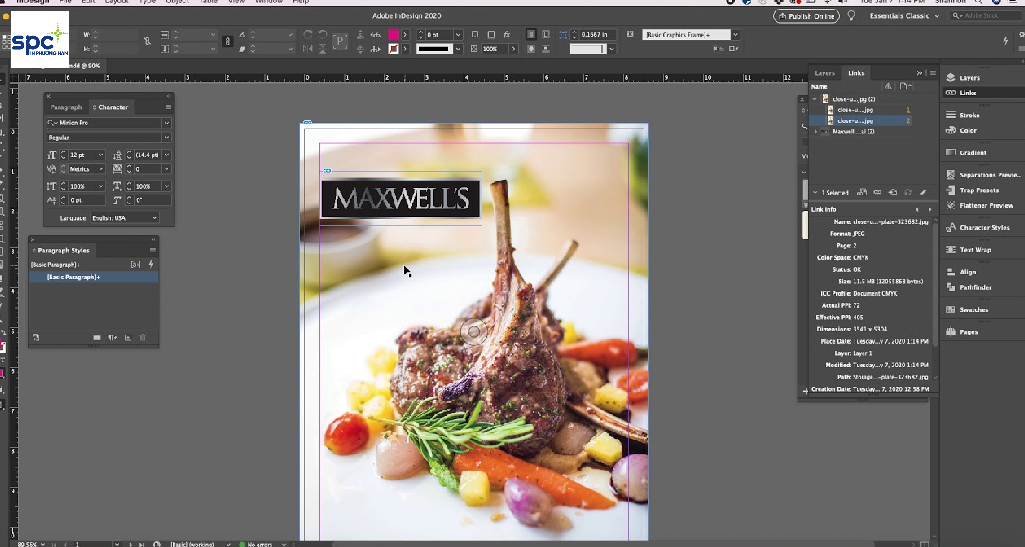Switch to the Character tab
The width and height of the screenshot is (1025, 547).
coord(110,107)
